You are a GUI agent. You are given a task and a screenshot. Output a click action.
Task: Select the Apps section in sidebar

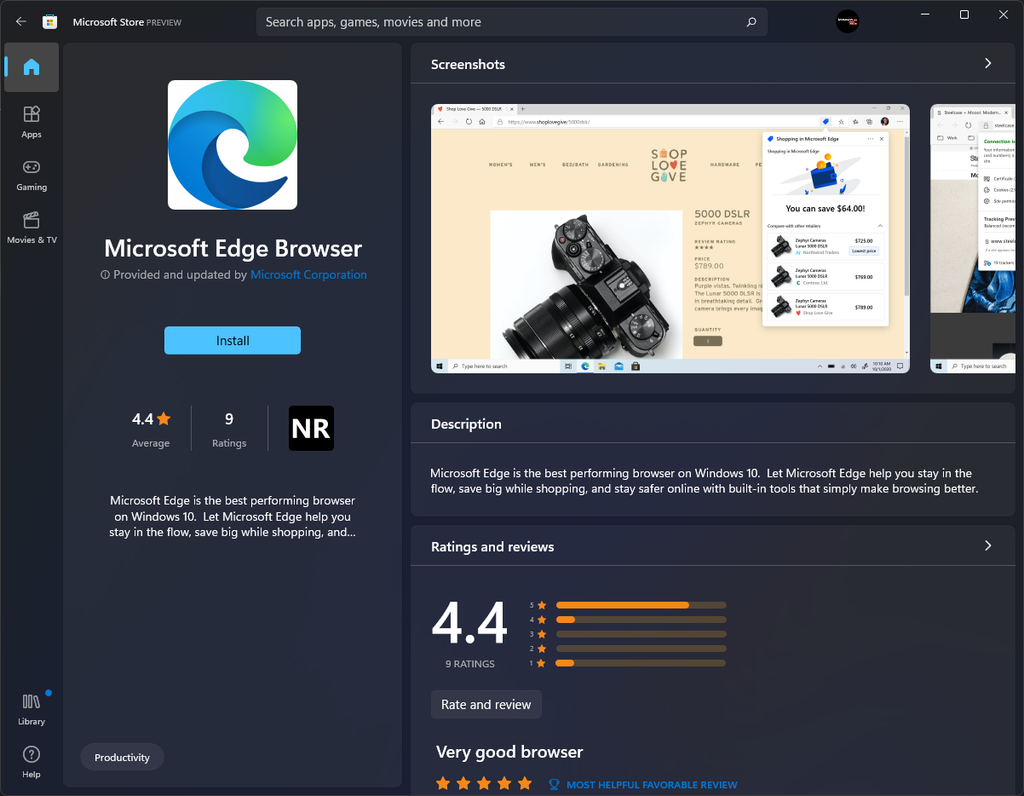point(31,120)
